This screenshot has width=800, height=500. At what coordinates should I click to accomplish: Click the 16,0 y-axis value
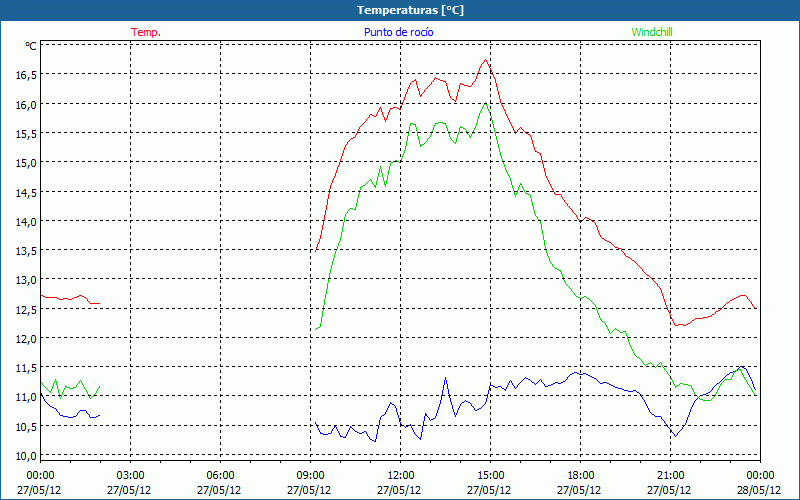(x=26, y=105)
